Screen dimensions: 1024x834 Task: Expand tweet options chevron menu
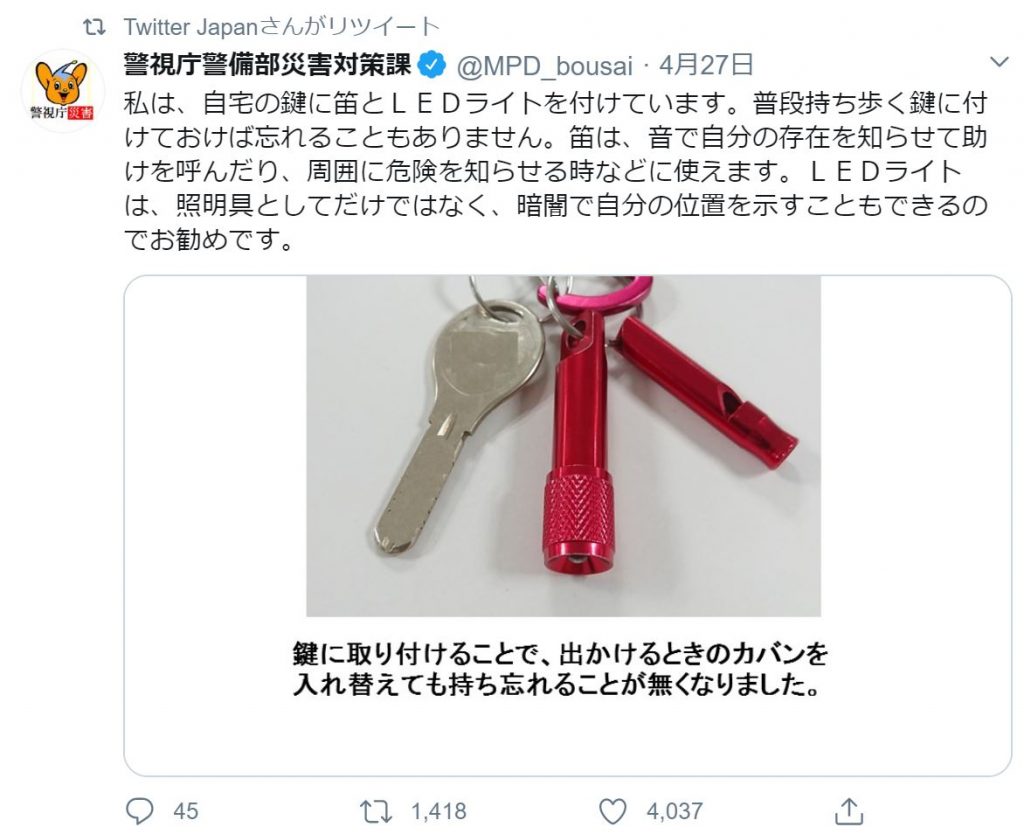[999, 63]
